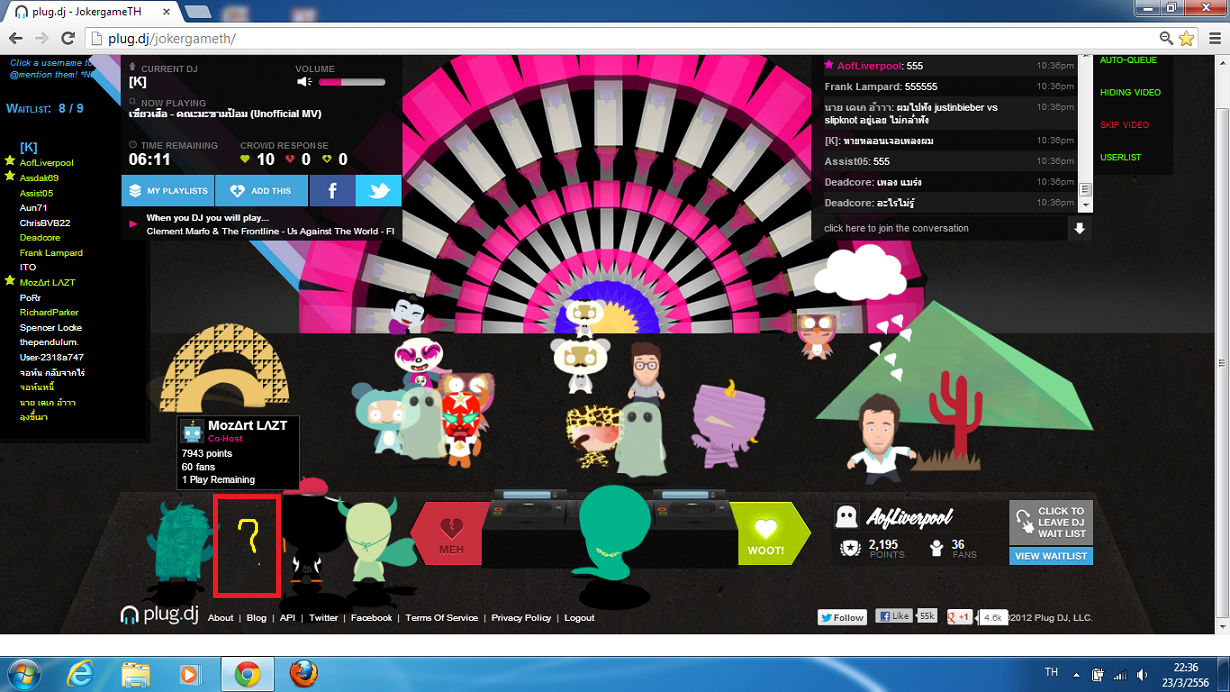Click the [K] entry above the user list
This screenshot has width=1230, height=692.
click(28, 147)
